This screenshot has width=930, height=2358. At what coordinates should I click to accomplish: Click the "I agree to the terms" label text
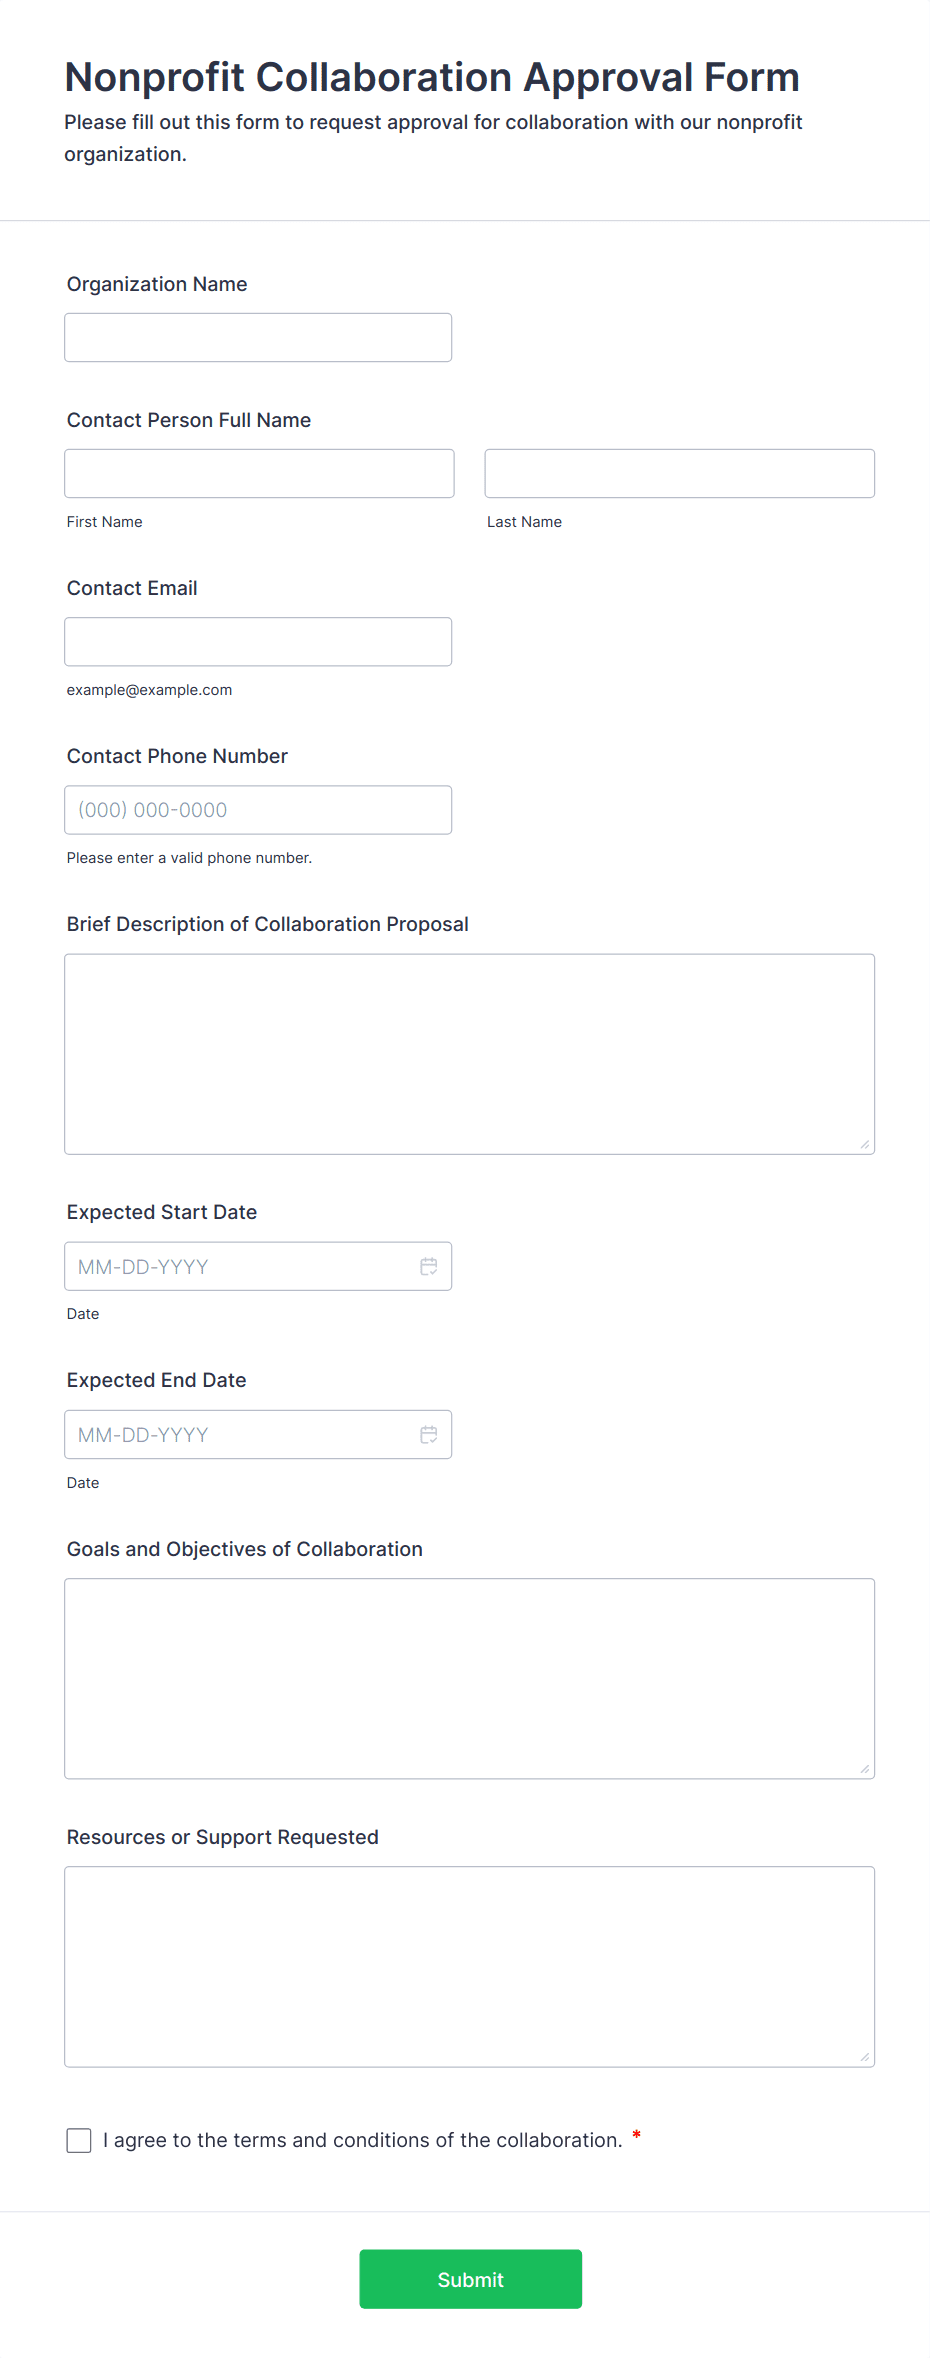362,2140
